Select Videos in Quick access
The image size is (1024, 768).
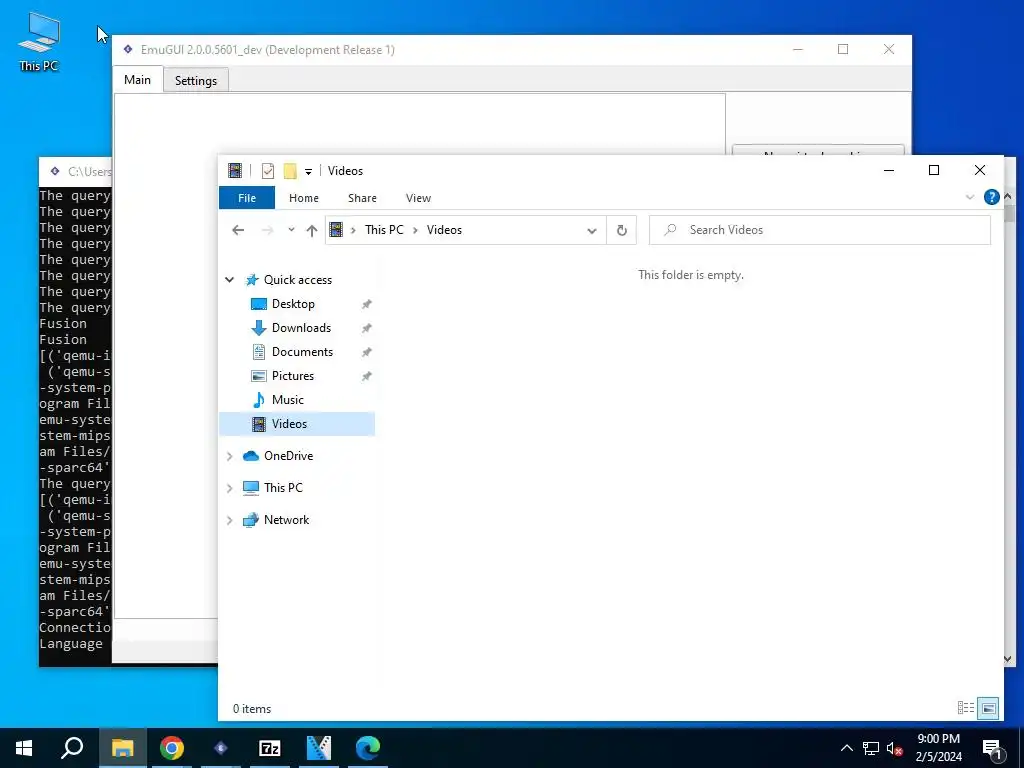tap(297, 424)
